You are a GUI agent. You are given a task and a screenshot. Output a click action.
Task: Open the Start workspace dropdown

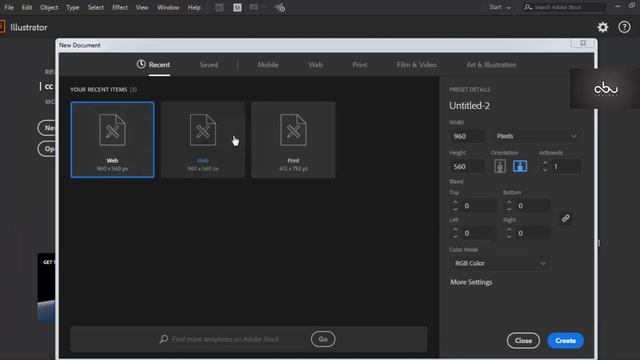click(x=500, y=7)
